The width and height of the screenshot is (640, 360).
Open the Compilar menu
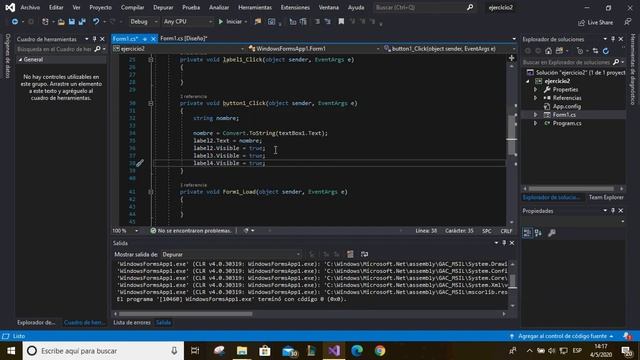[x=132, y=7]
